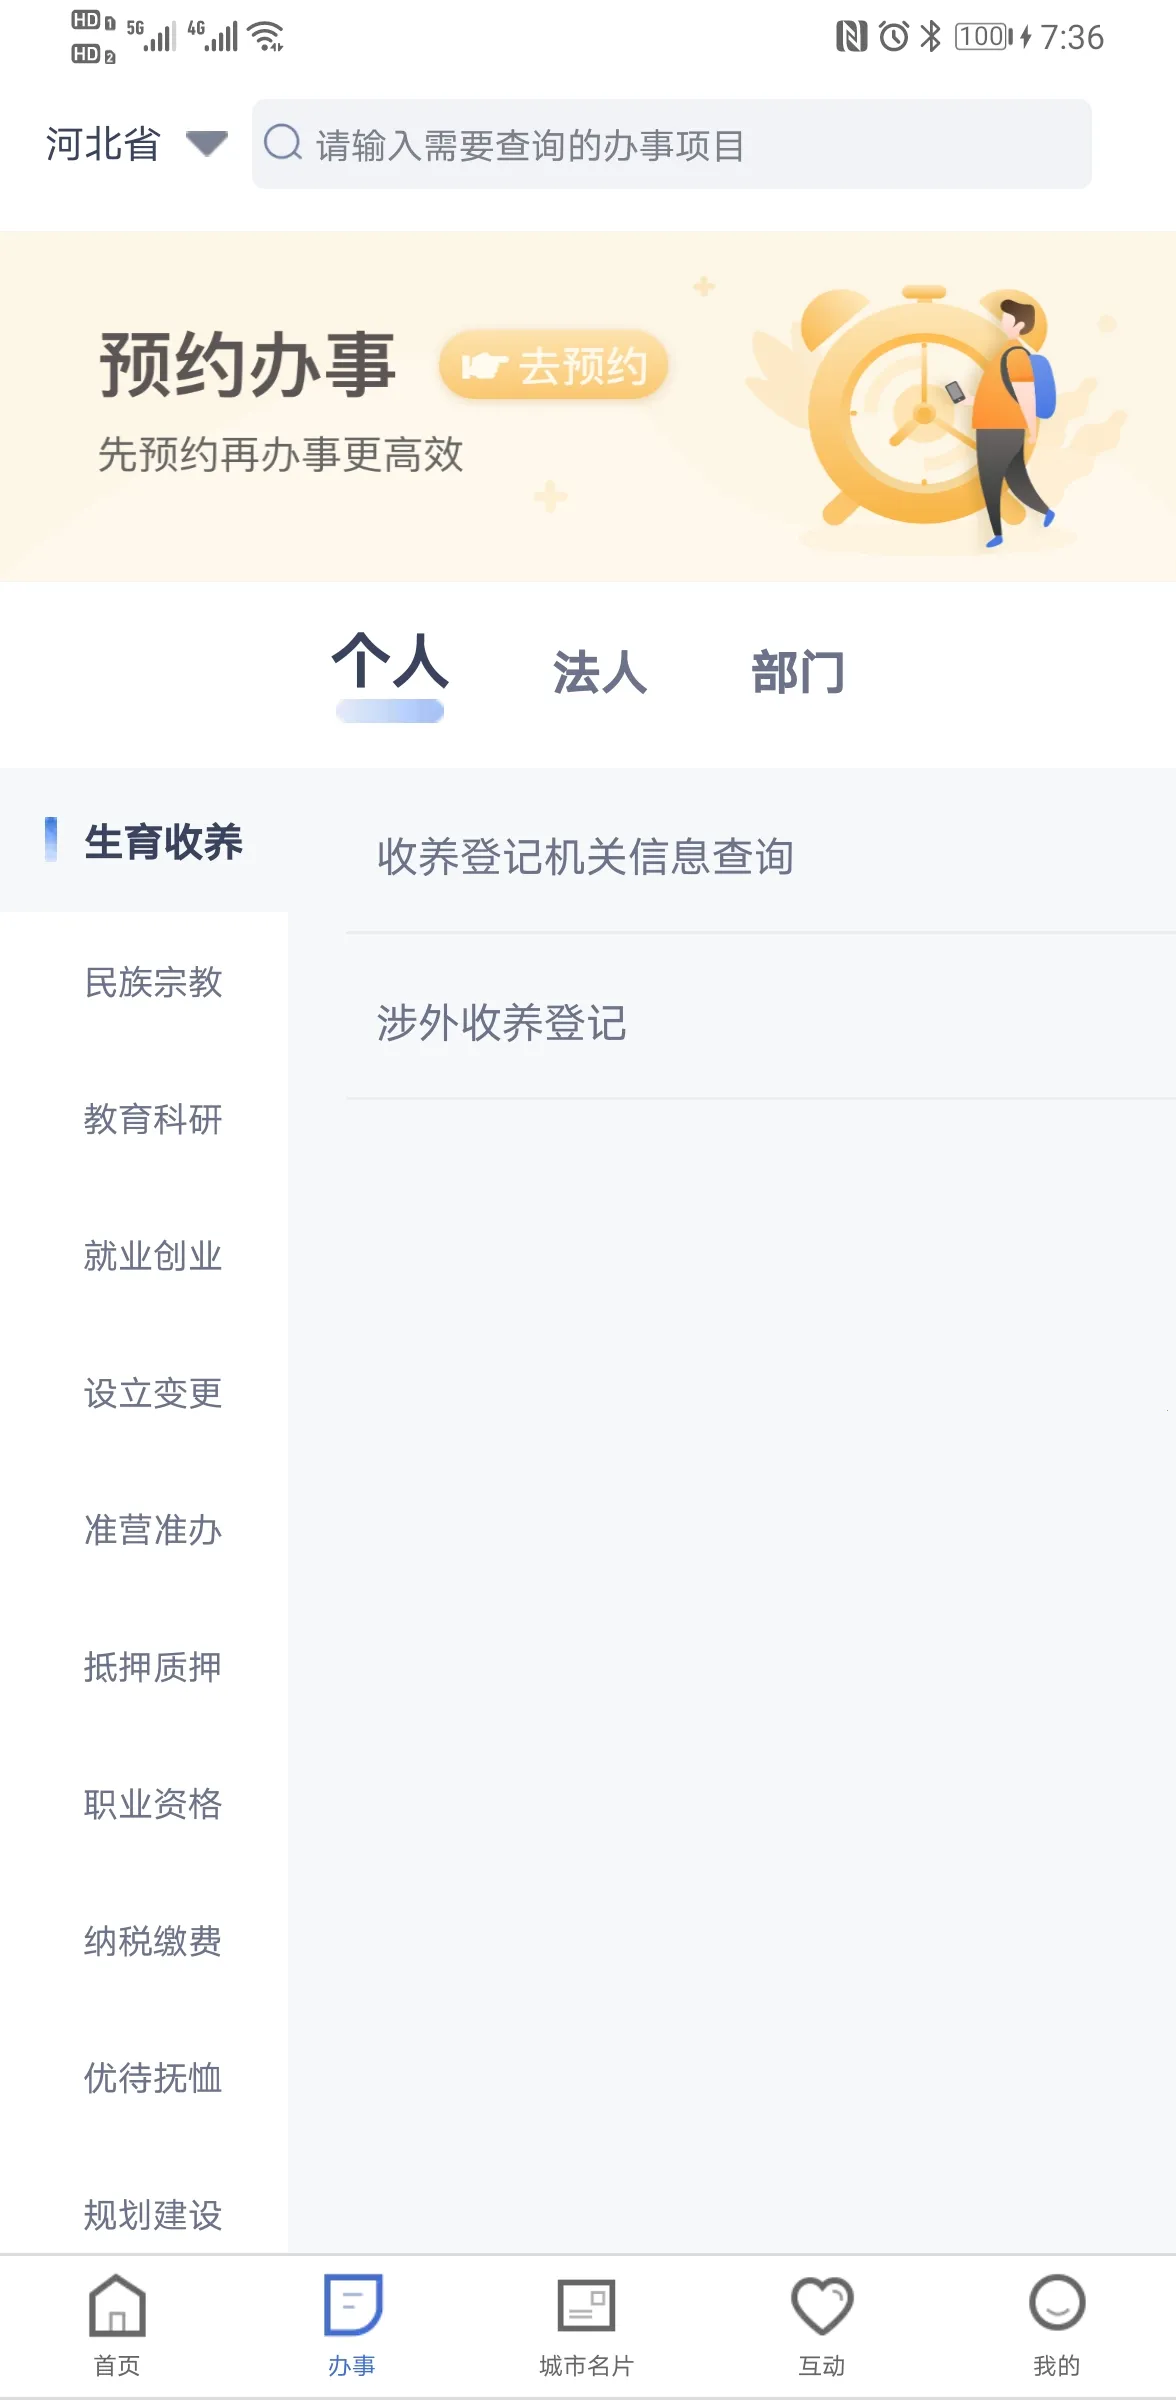The height and width of the screenshot is (2400, 1176).
Task: Click the search magnifier icon
Action: pyautogui.click(x=284, y=143)
